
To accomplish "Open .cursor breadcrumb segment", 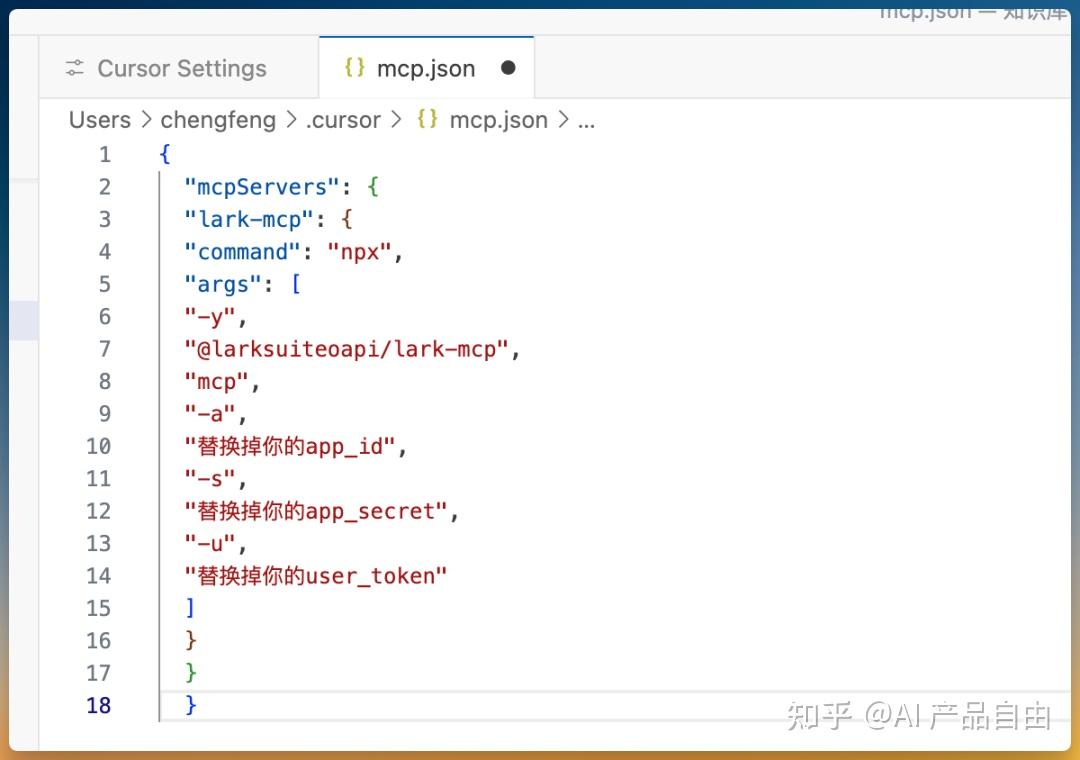I will [x=343, y=120].
